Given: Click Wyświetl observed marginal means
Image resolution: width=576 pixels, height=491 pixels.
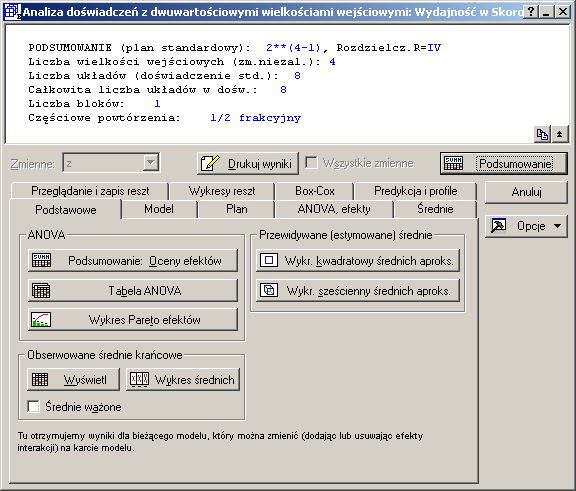Looking at the screenshot, I should (73, 380).
